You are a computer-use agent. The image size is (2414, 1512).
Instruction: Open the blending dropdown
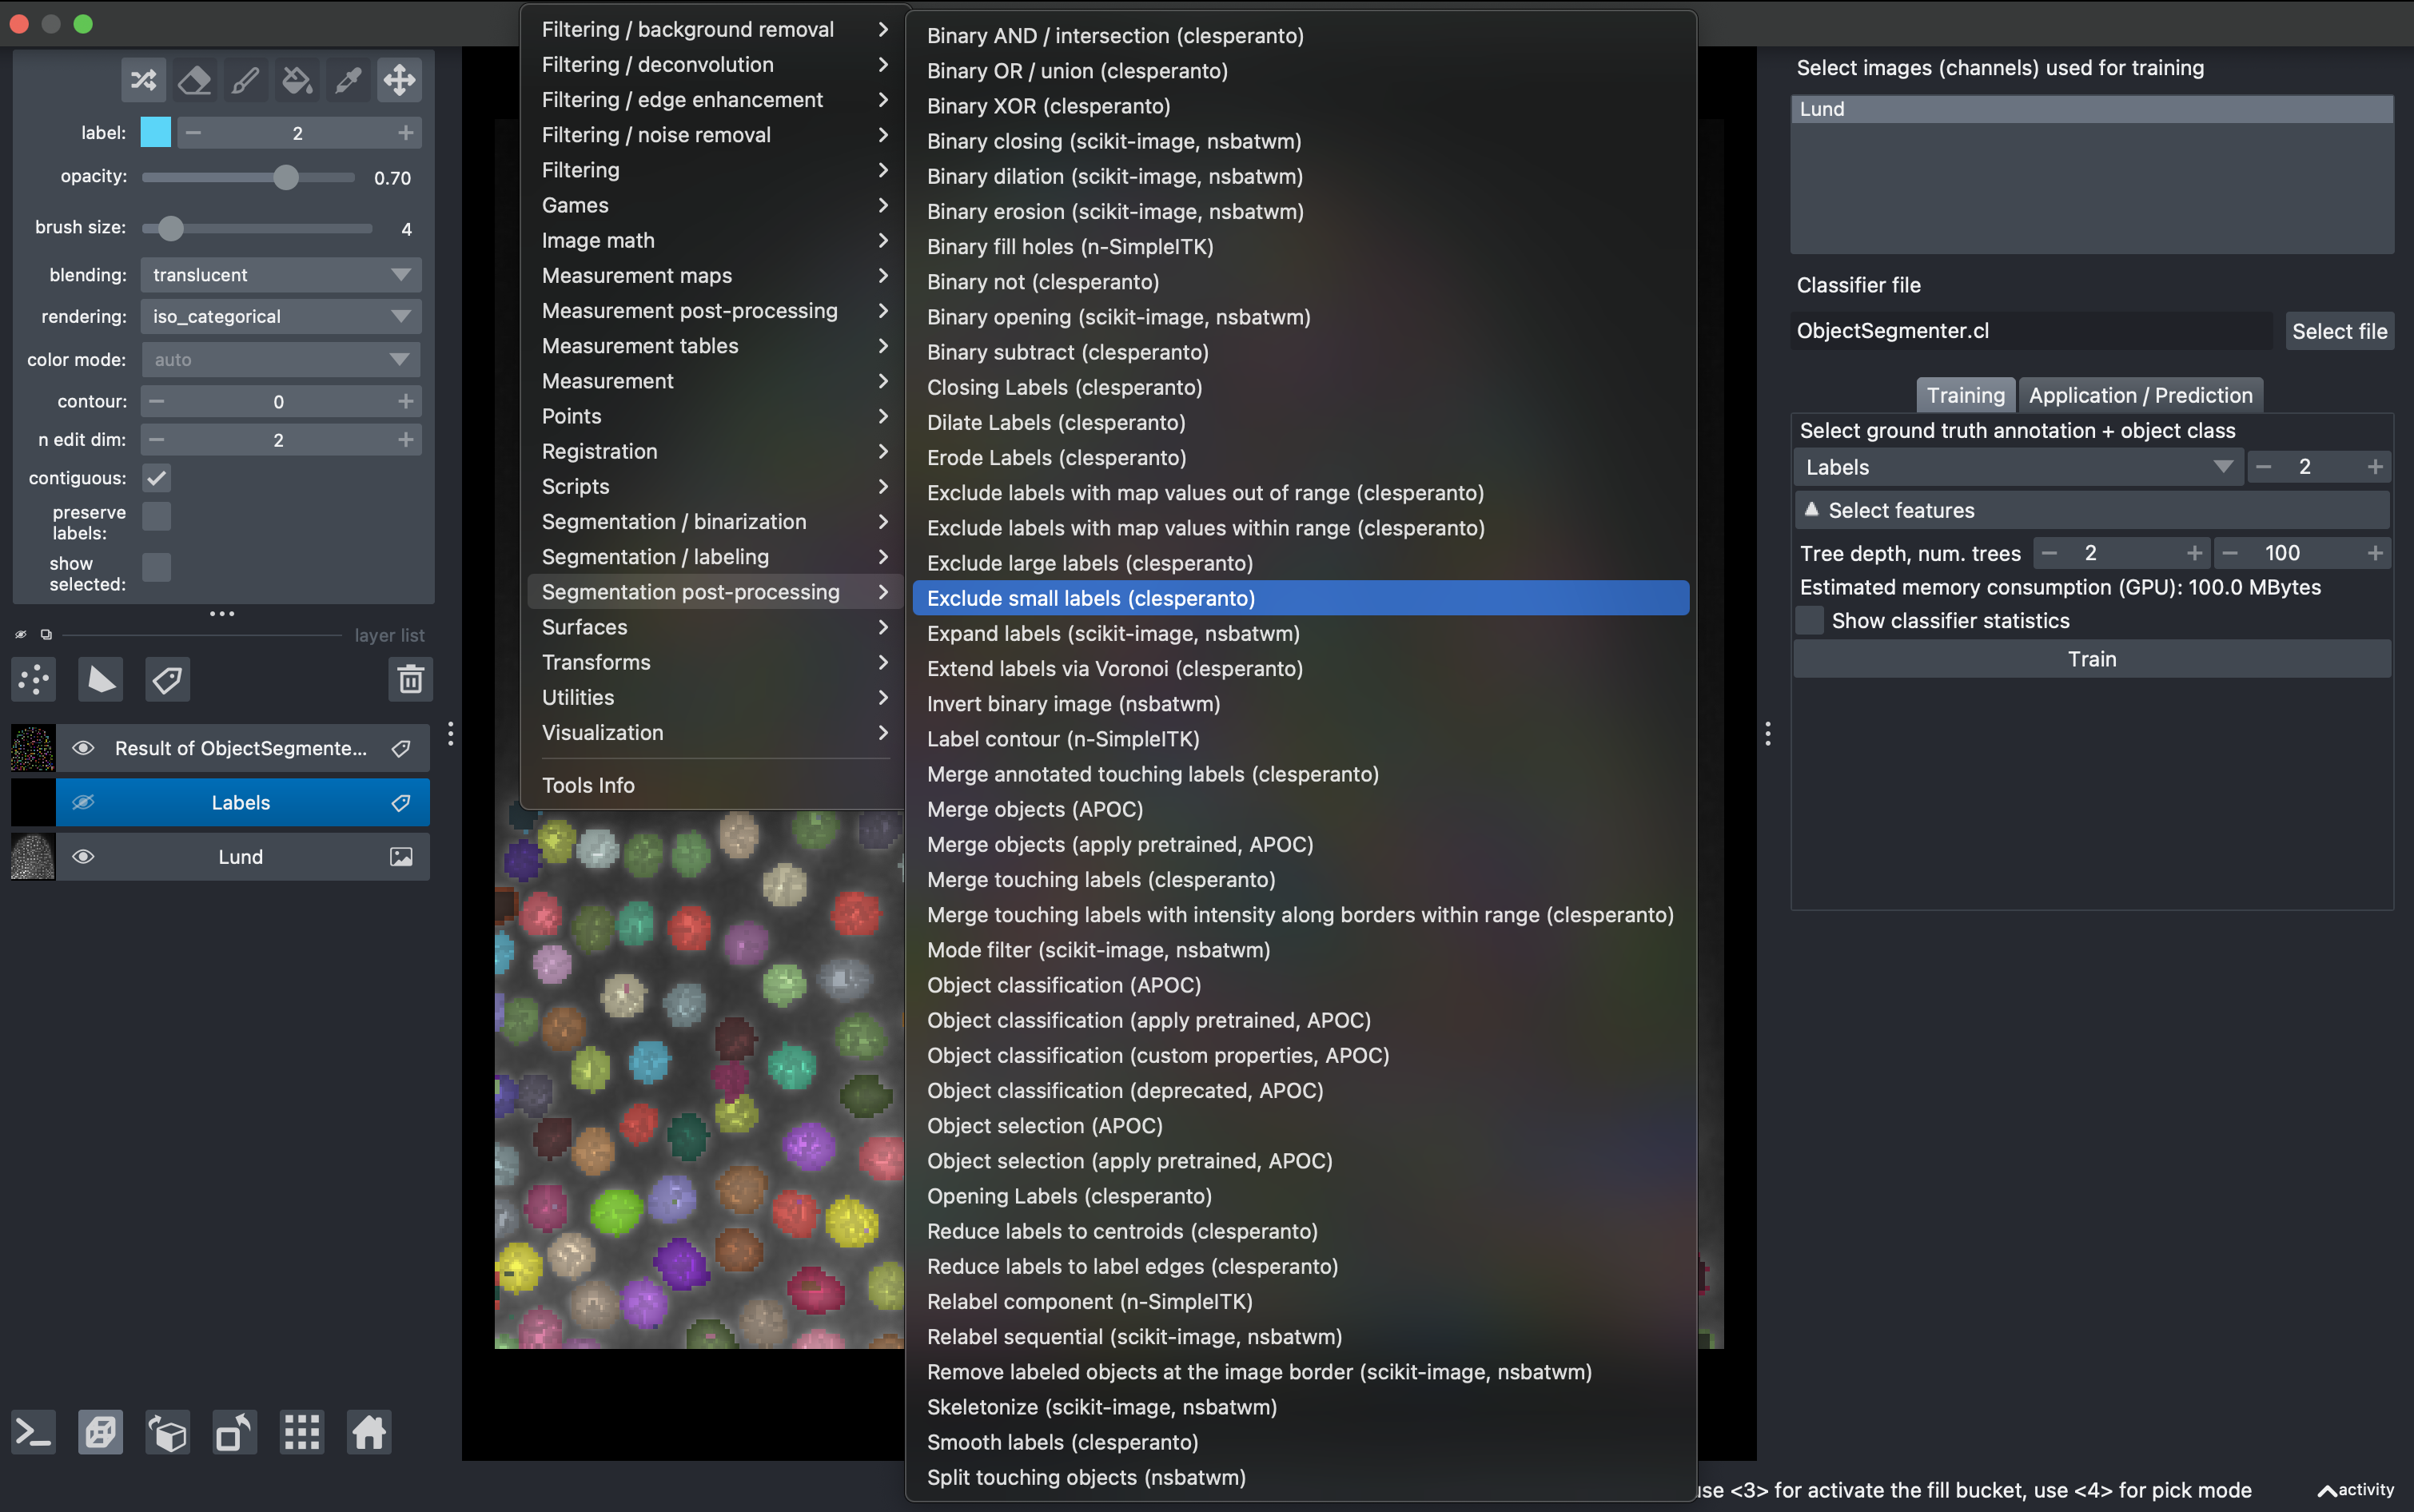280,274
